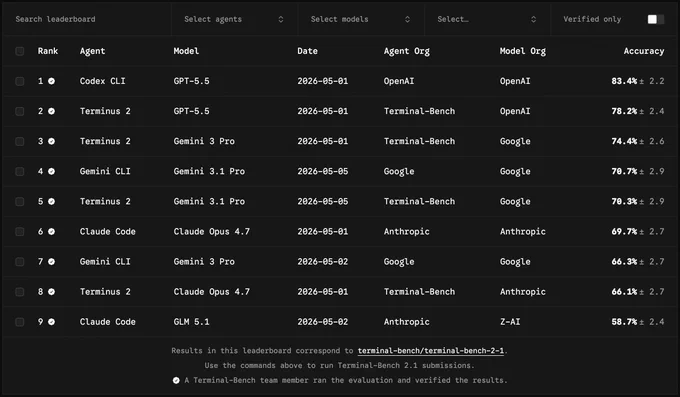This screenshot has height=397, width=680.
Task: Click the 58.7% accuracy value
Action: 624,322
